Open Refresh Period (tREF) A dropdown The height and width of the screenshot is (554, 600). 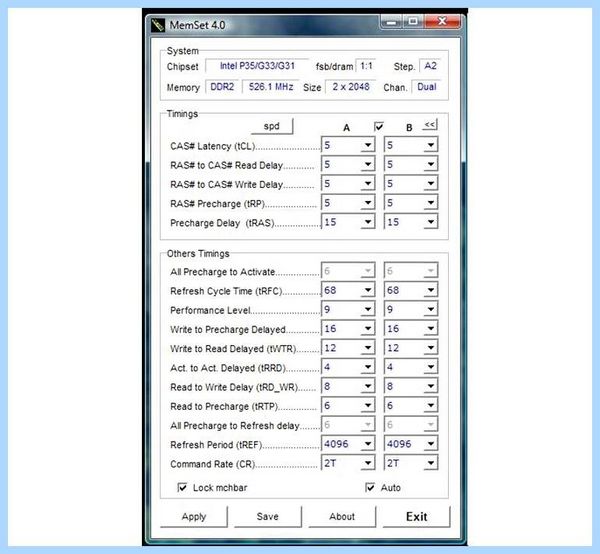click(348, 444)
